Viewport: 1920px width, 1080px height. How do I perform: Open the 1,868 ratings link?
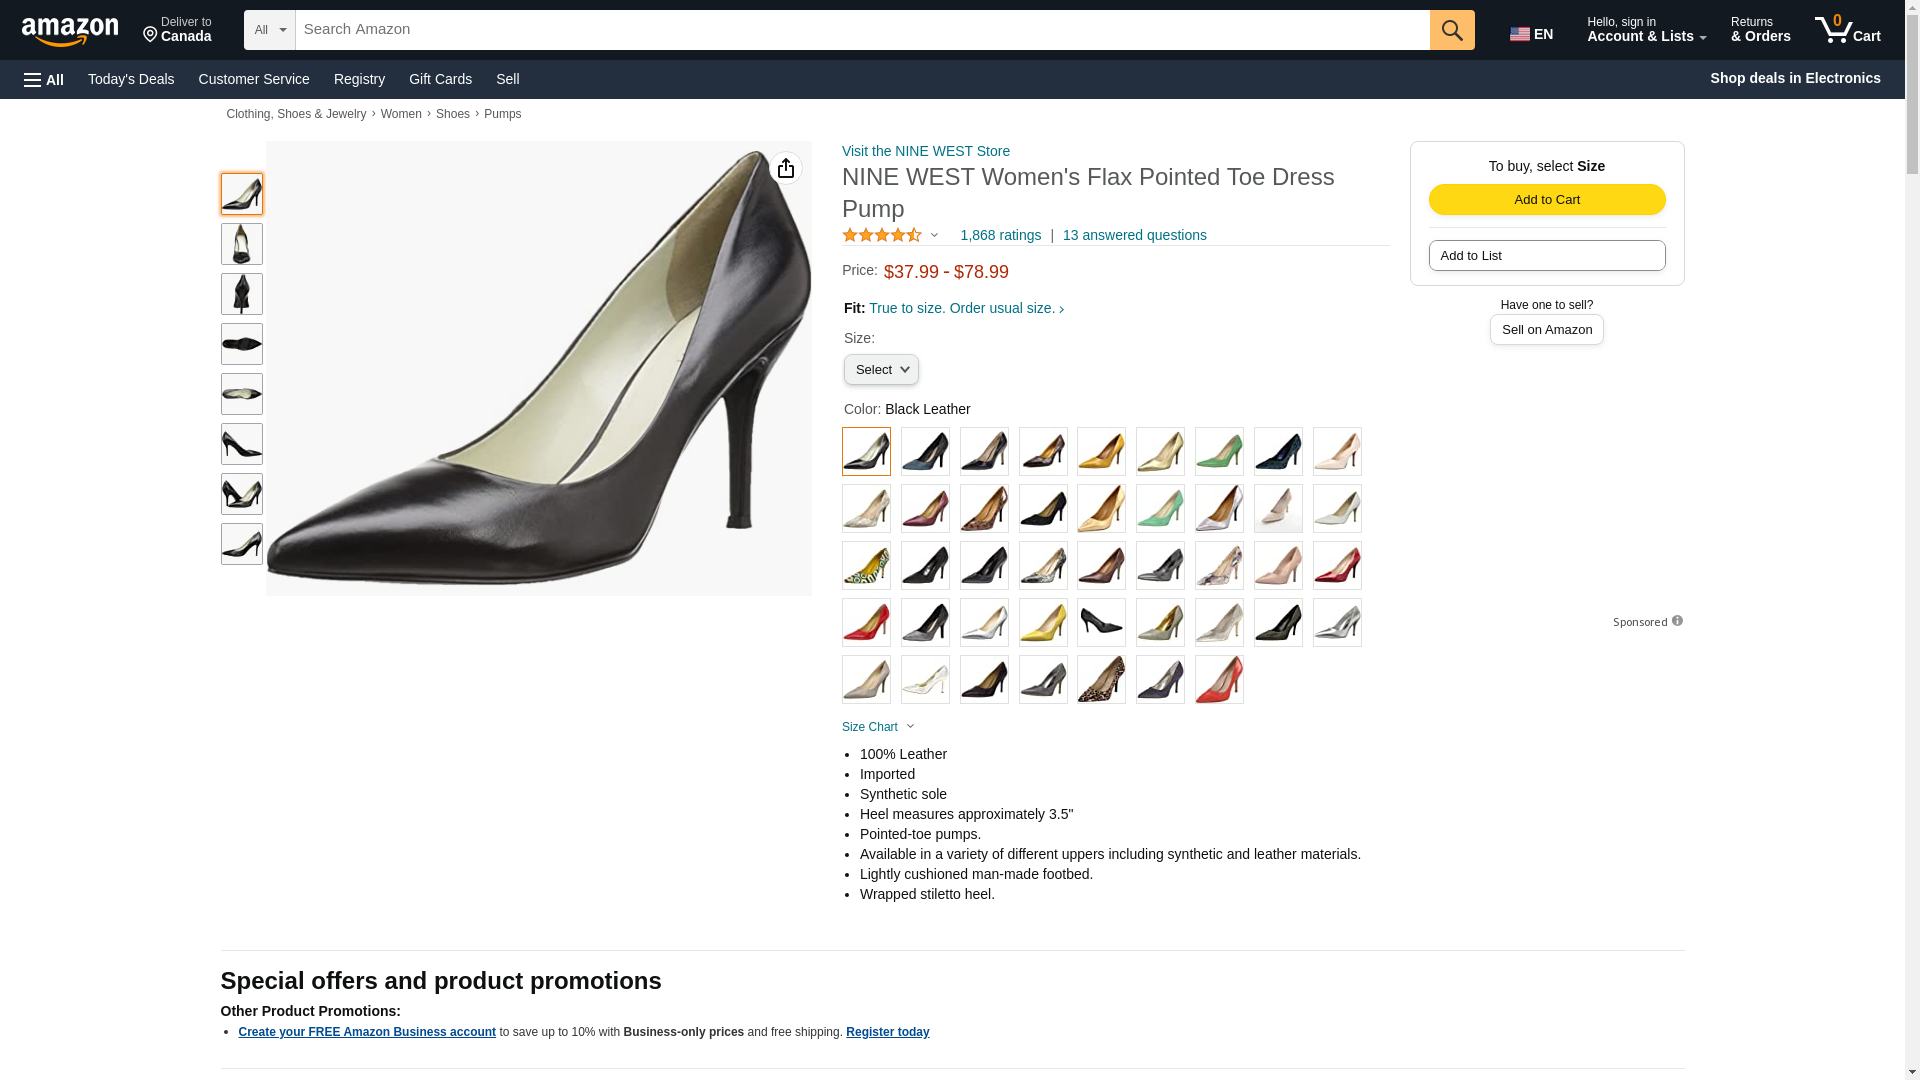(x=1000, y=236)
